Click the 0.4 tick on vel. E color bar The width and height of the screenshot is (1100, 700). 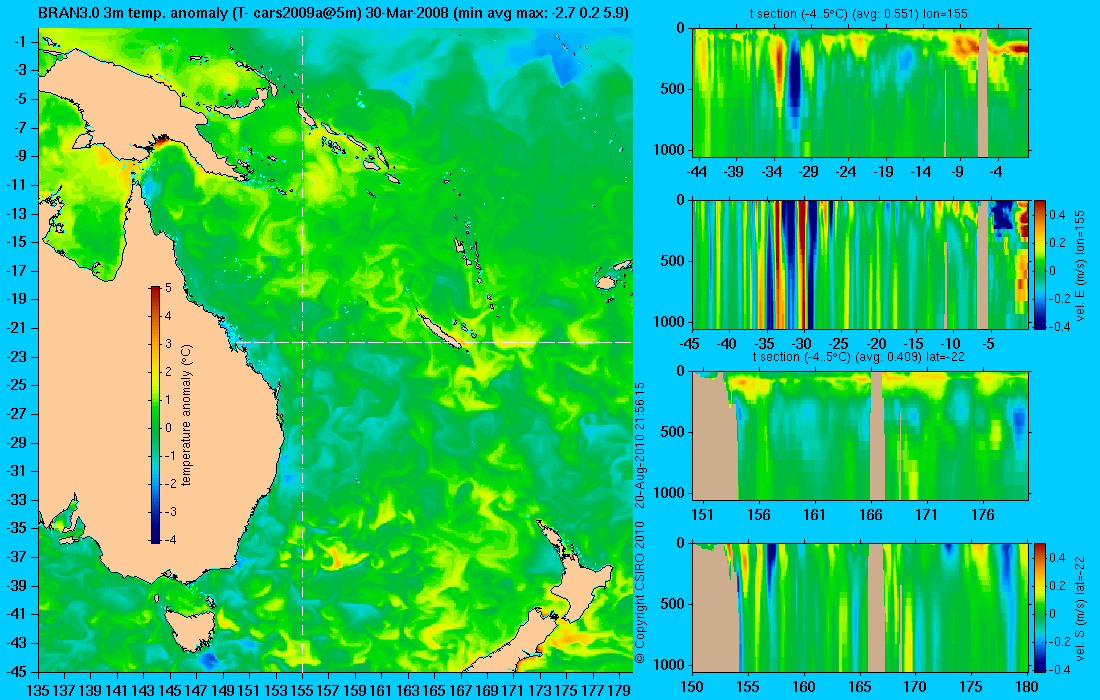(x=1059, y=215)
